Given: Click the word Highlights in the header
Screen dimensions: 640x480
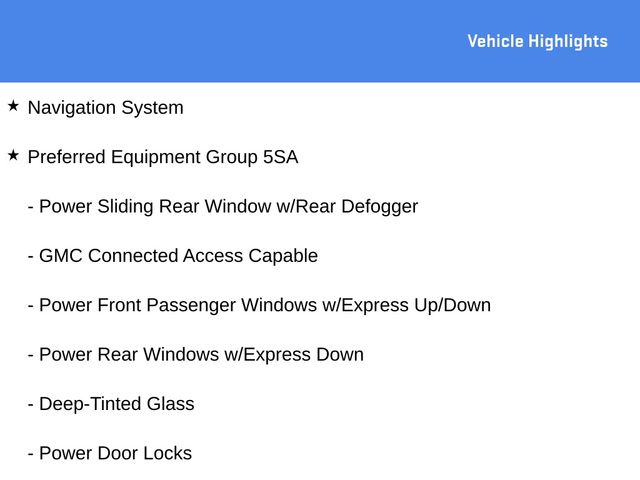Looking at the screenshot, I should coord(568,42).
